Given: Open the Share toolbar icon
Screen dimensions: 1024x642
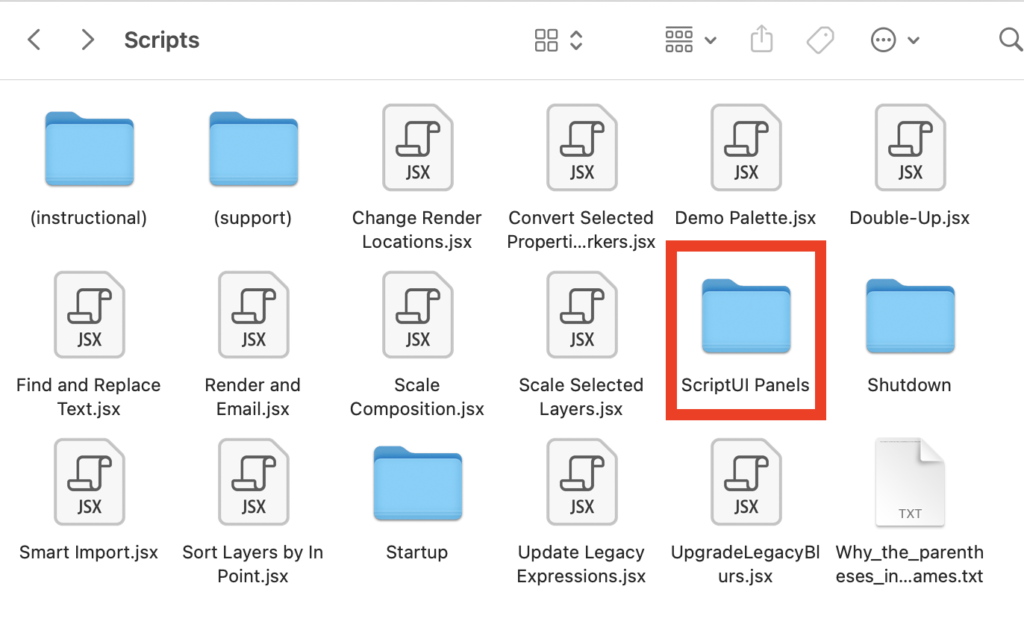Looking at the screenshot, I should coord(761,40).
